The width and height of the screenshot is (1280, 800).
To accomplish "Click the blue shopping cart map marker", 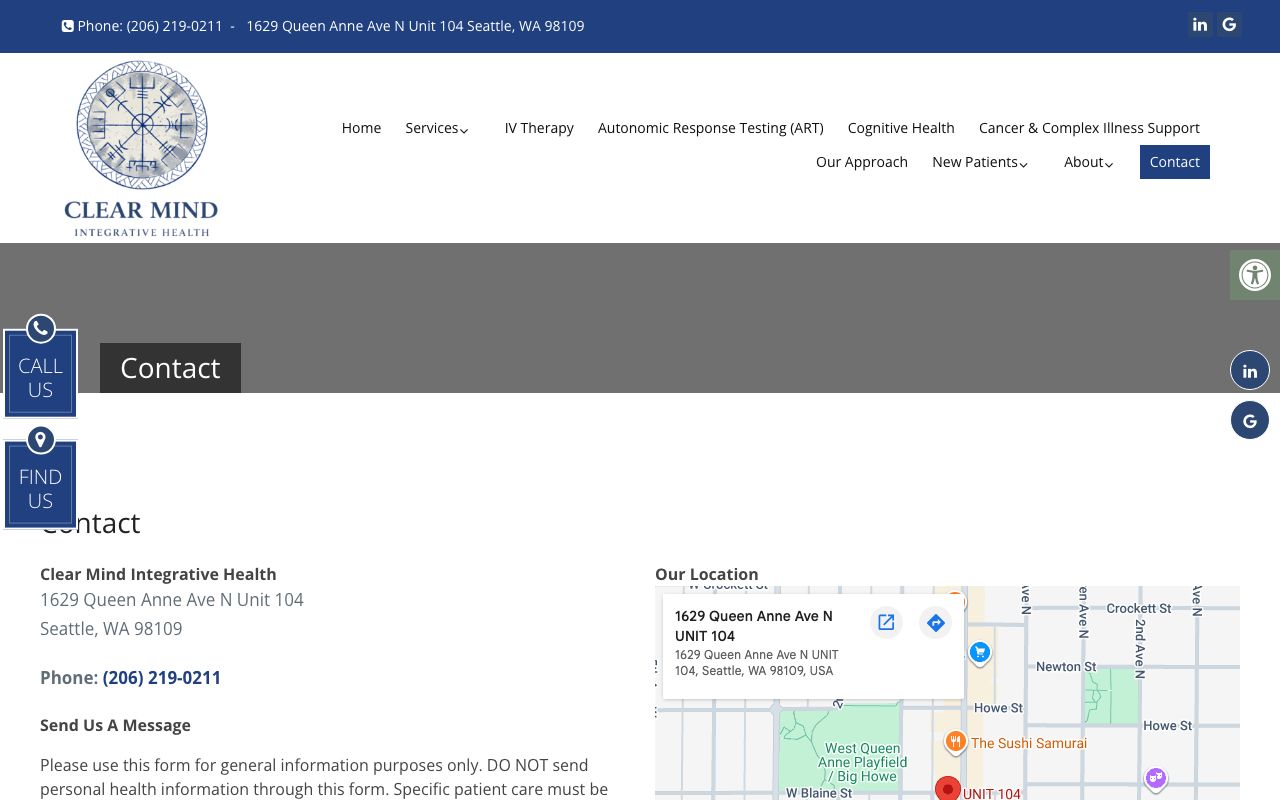I will point(979,653).
